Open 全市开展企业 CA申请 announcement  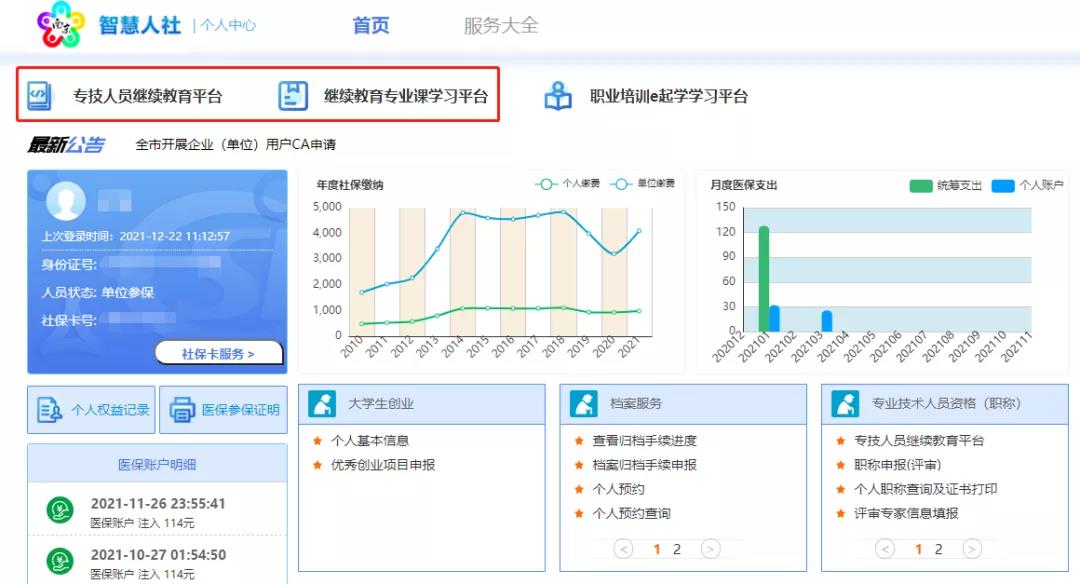[235, 145]
